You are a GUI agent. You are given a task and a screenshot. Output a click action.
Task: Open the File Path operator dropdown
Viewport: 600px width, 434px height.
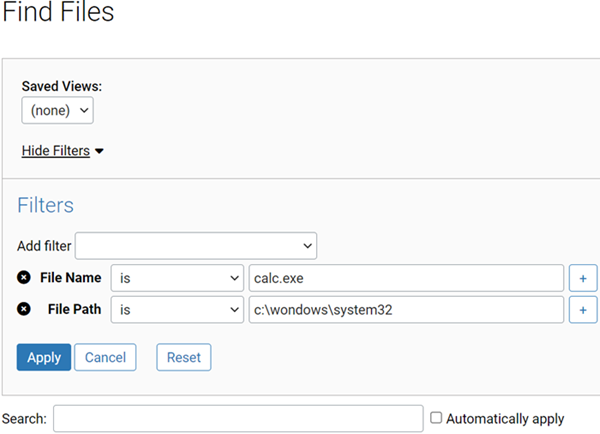click(177, 310)
